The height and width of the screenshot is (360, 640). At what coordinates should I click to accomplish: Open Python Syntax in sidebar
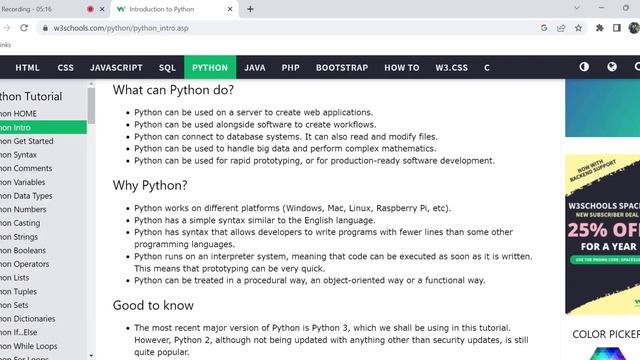(43, 155)
